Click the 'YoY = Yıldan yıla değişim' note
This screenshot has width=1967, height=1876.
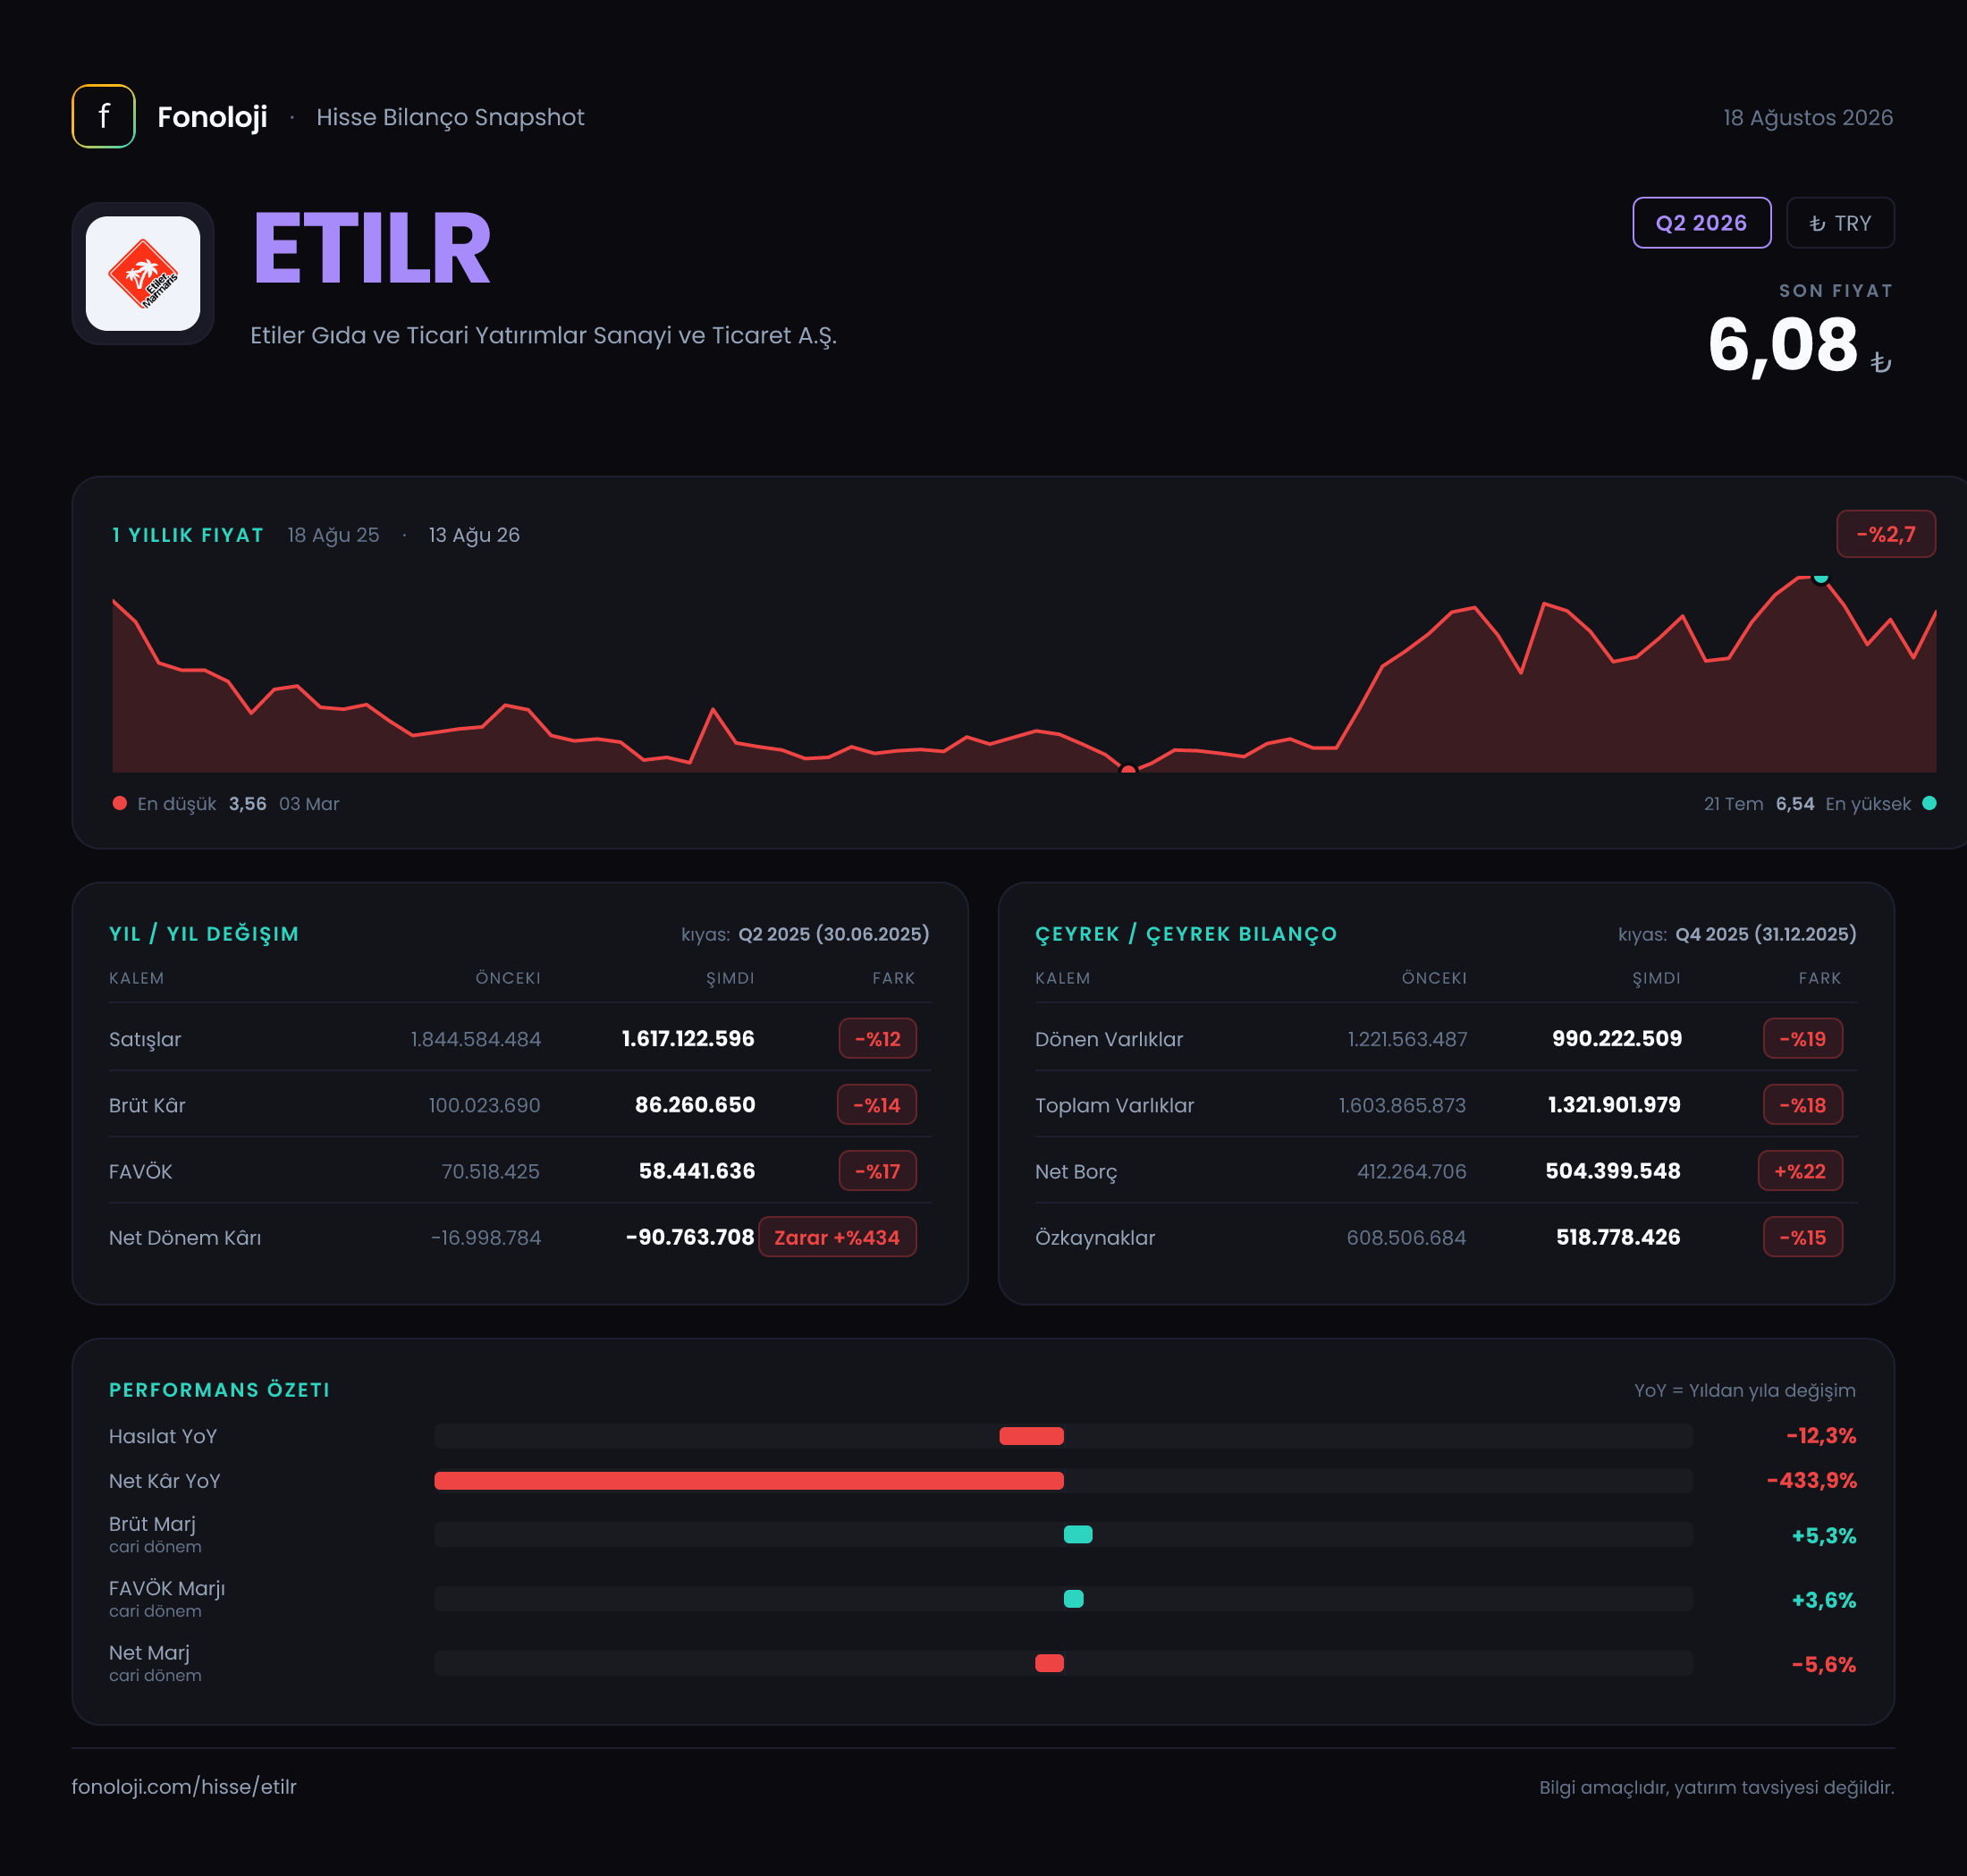(x=1744, y=1390)
